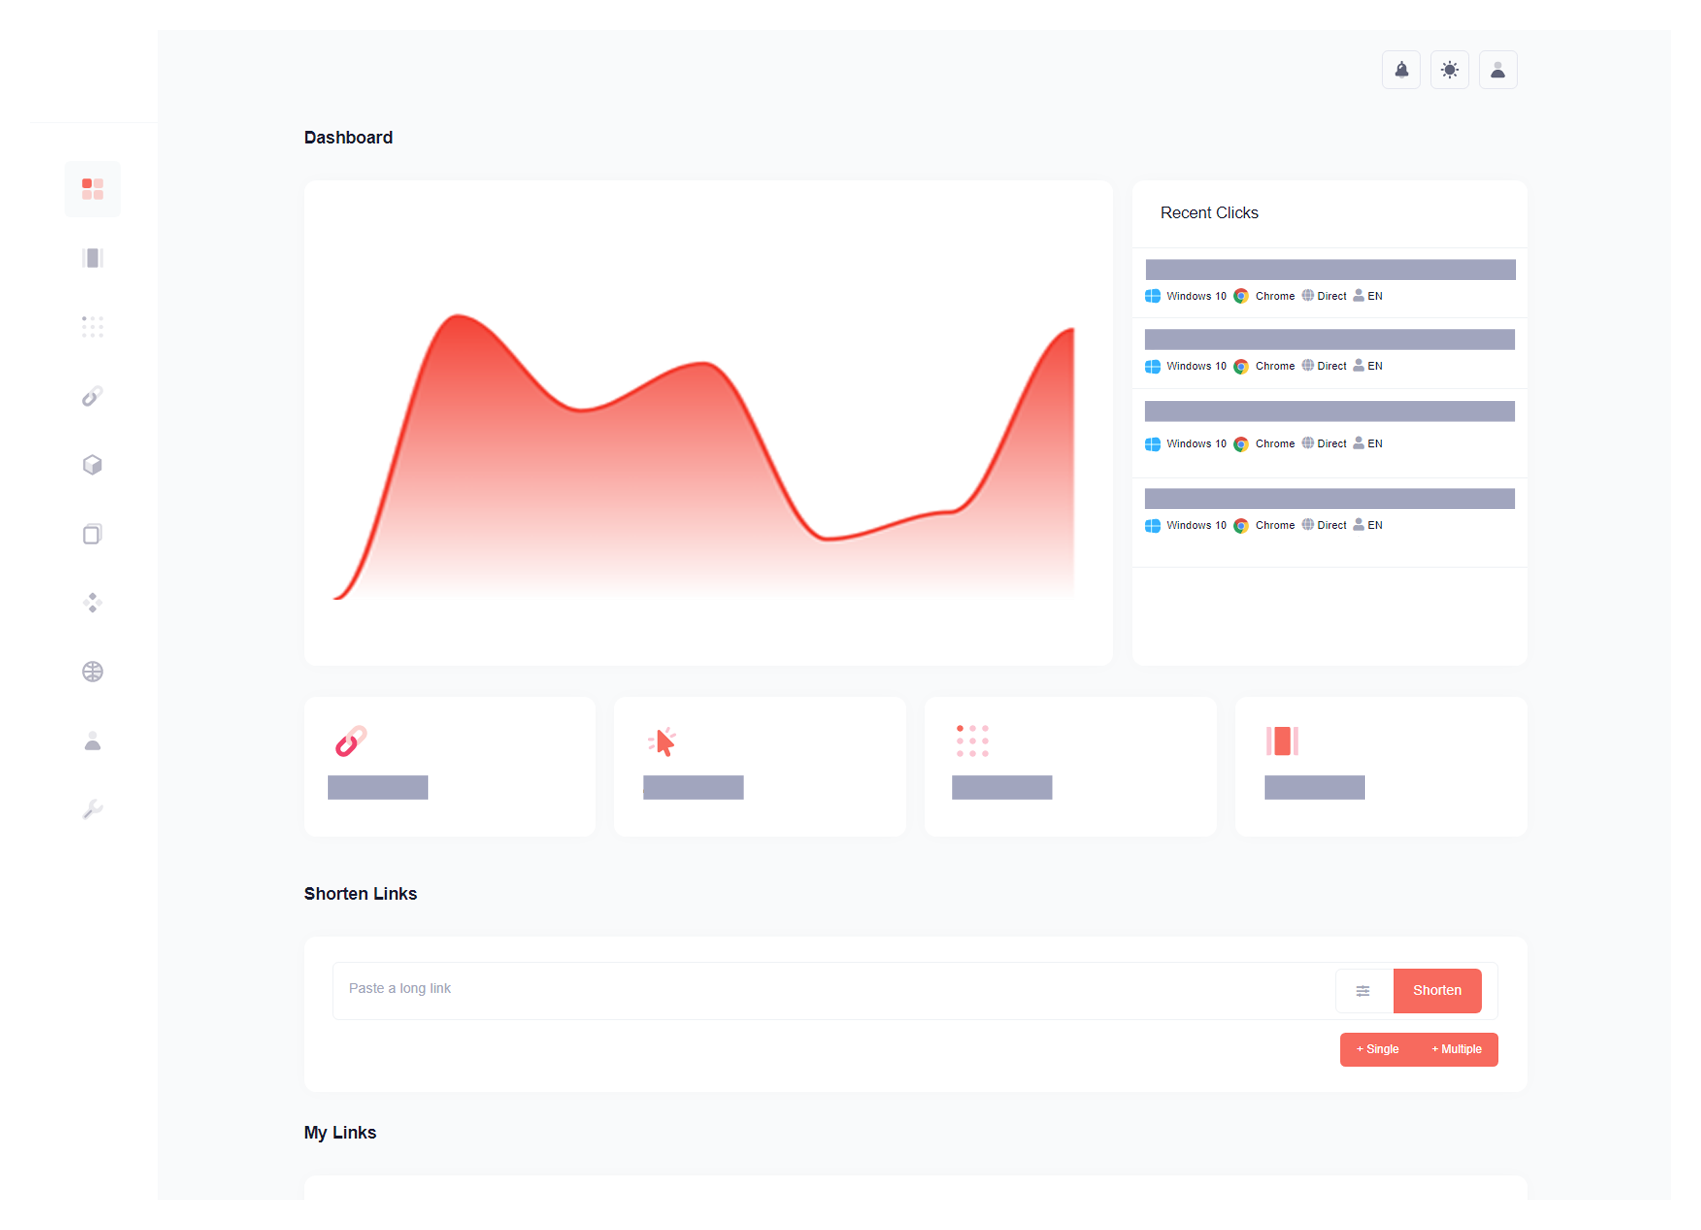Click the links stat card with chain icon
Image resolution: width=1701 pixels, height=1230 pixels.
(x=449, y=766)
